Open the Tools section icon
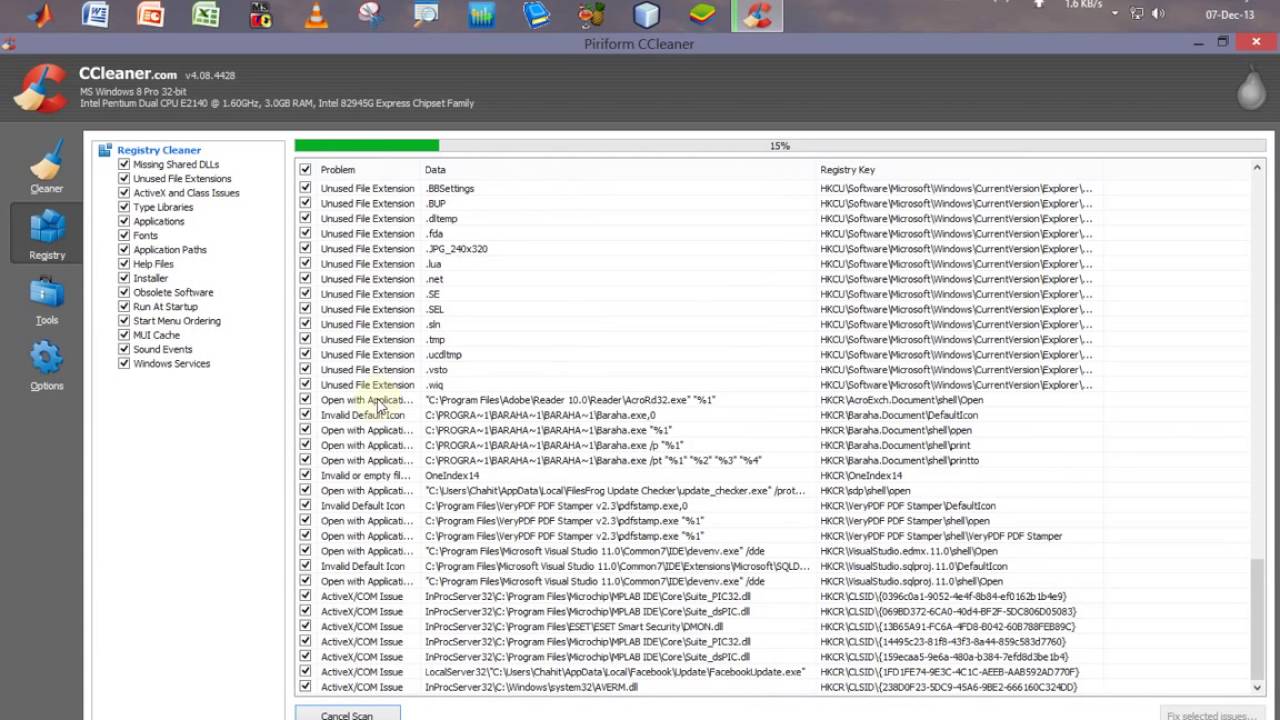This screenshot has width=1280, height=720. [46, 300]
